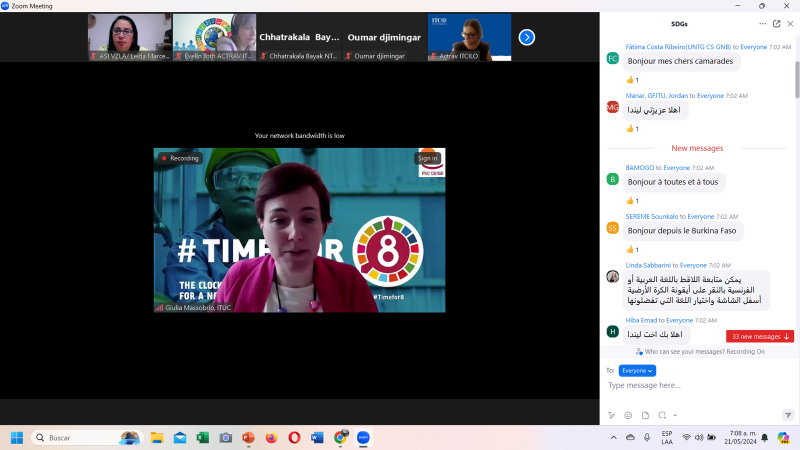Click Linda Sabbarini sender name

coord(648,265)
